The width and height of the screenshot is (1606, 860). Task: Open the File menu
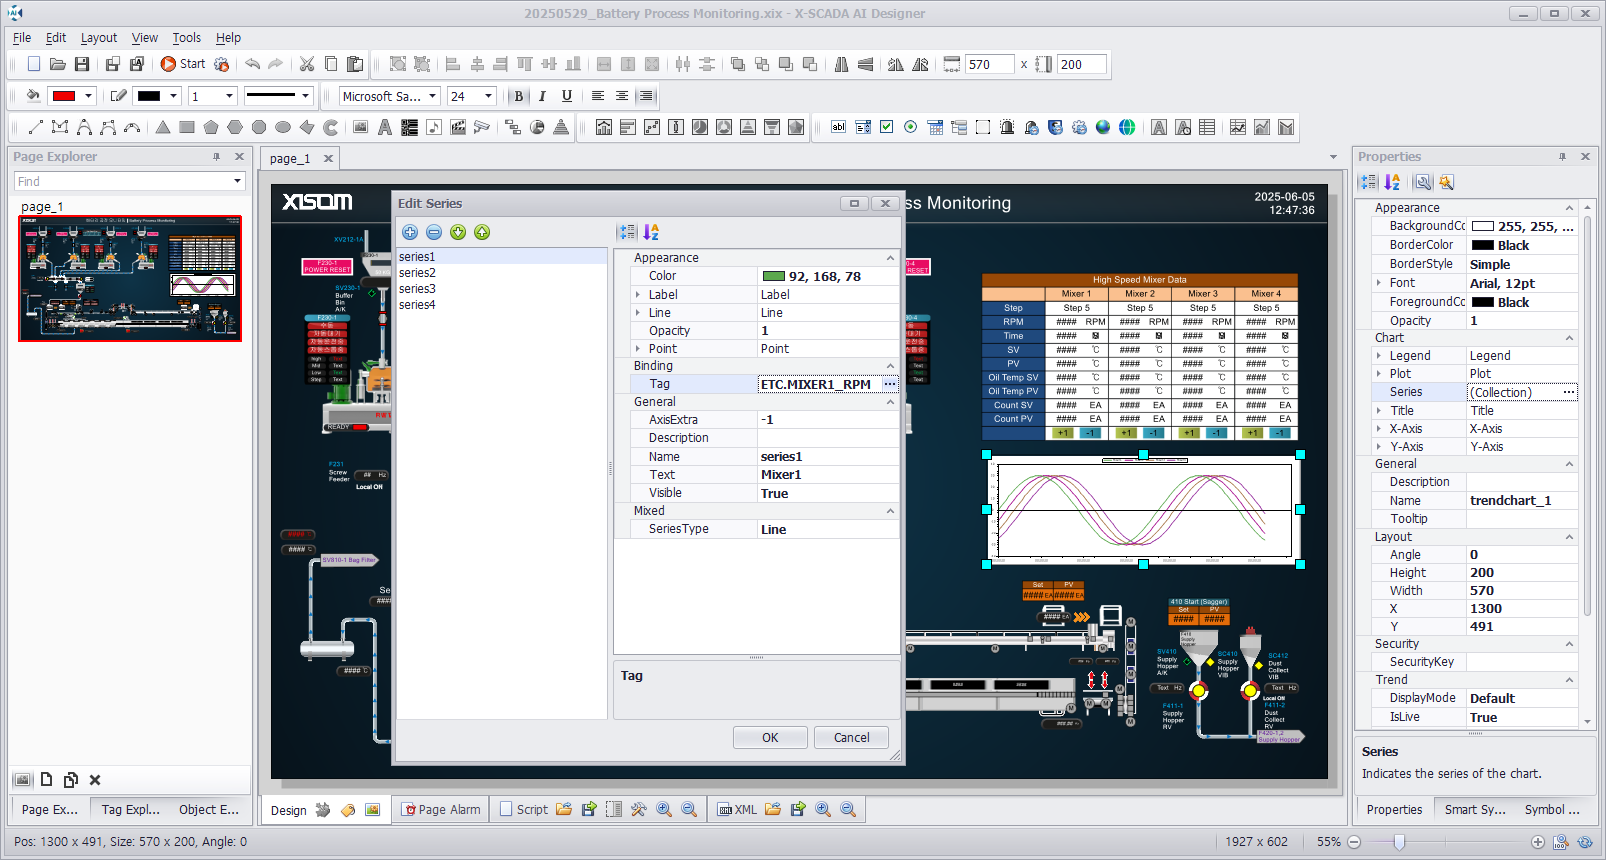click(22, 37)
